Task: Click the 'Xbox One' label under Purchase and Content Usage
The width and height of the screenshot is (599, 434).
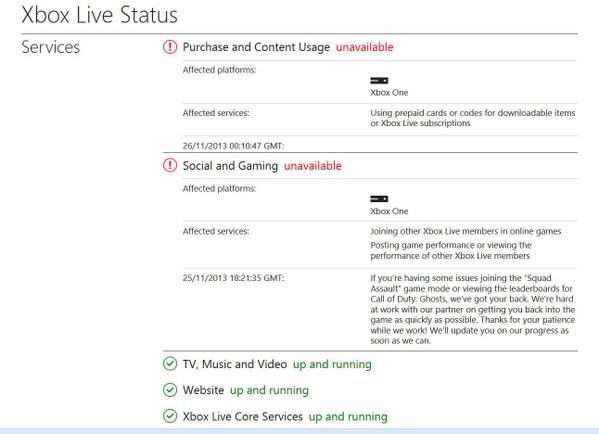Action: [389, 92]
